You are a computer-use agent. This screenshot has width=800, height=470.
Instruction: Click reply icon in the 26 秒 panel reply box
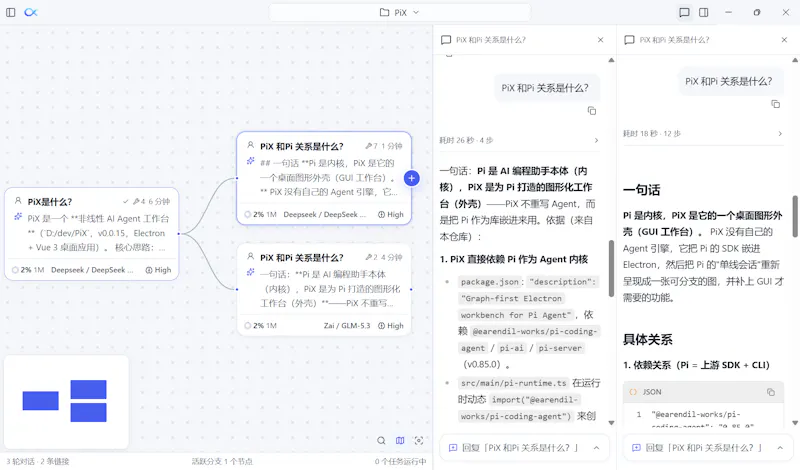[453, 448]
